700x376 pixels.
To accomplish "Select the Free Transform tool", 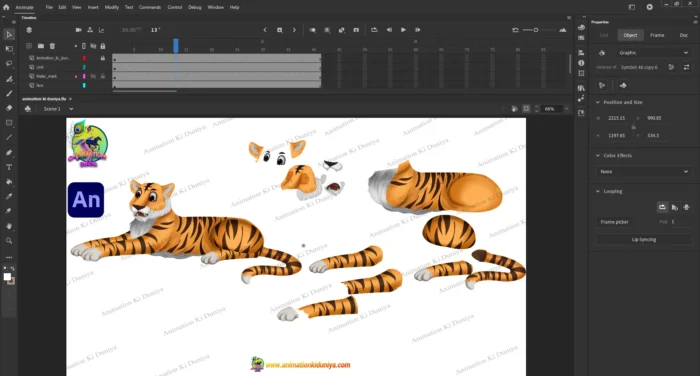I will click(x=9, y=49).
